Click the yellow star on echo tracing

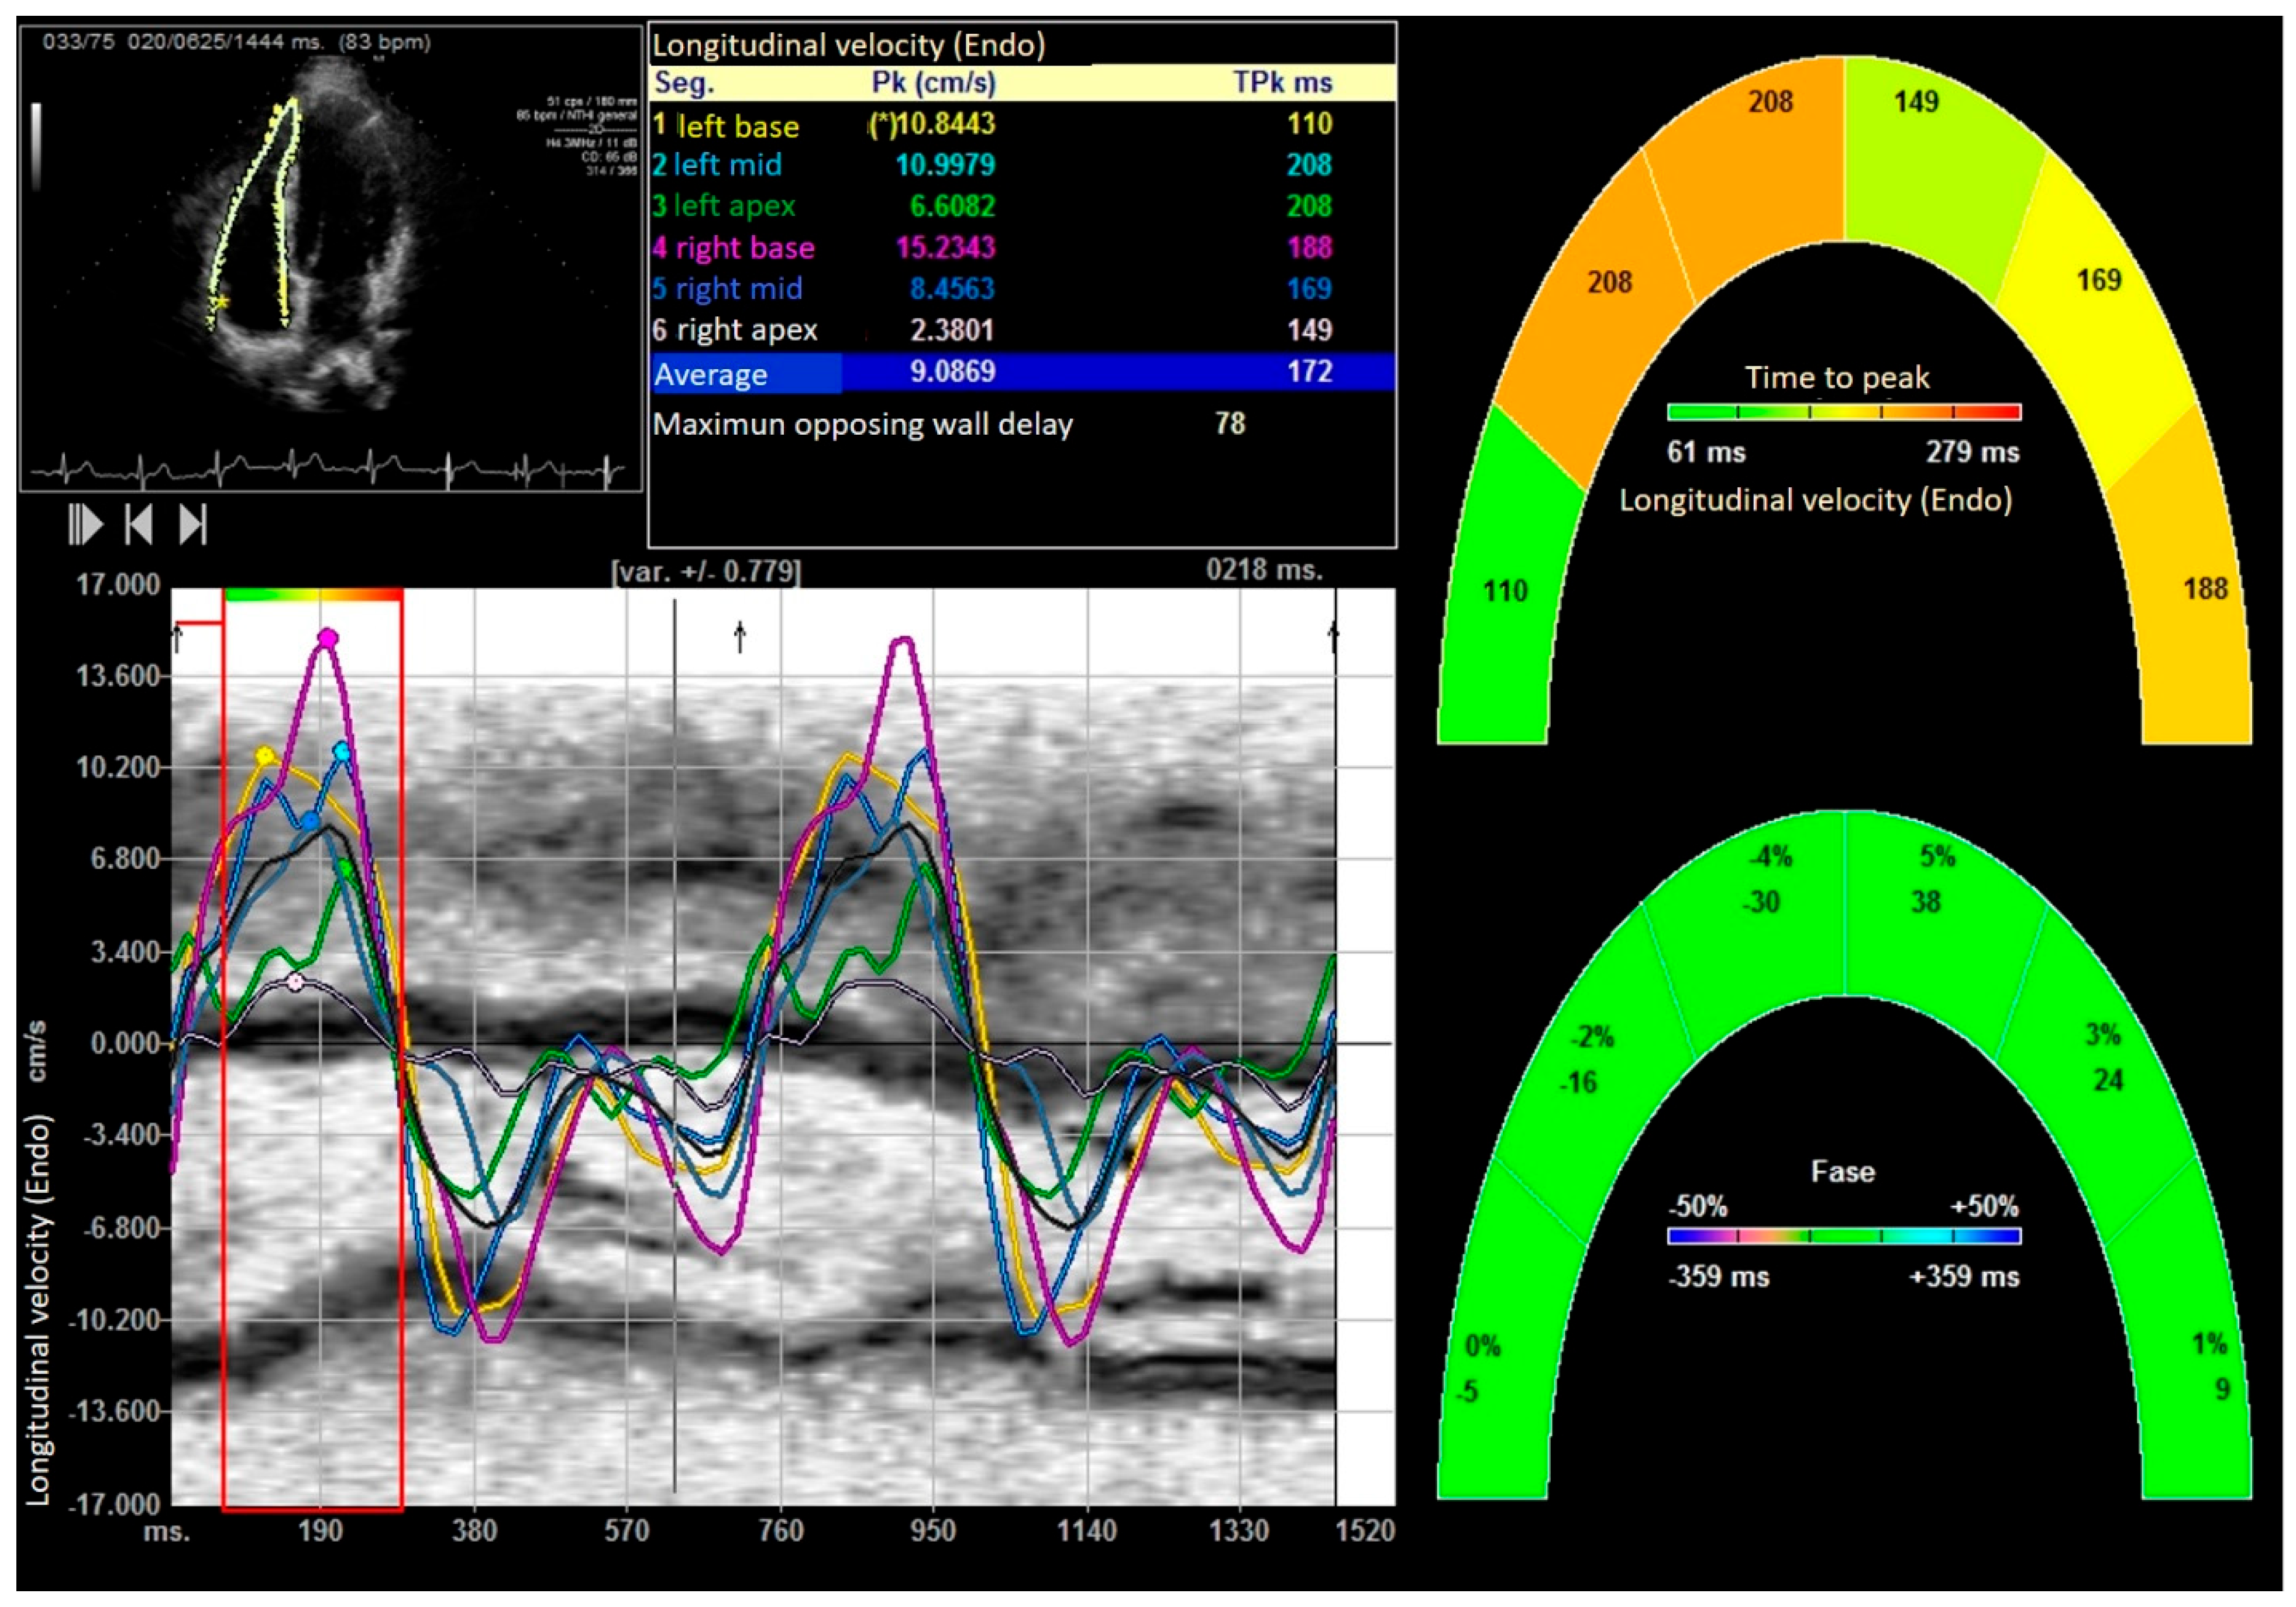pos(222,301)
